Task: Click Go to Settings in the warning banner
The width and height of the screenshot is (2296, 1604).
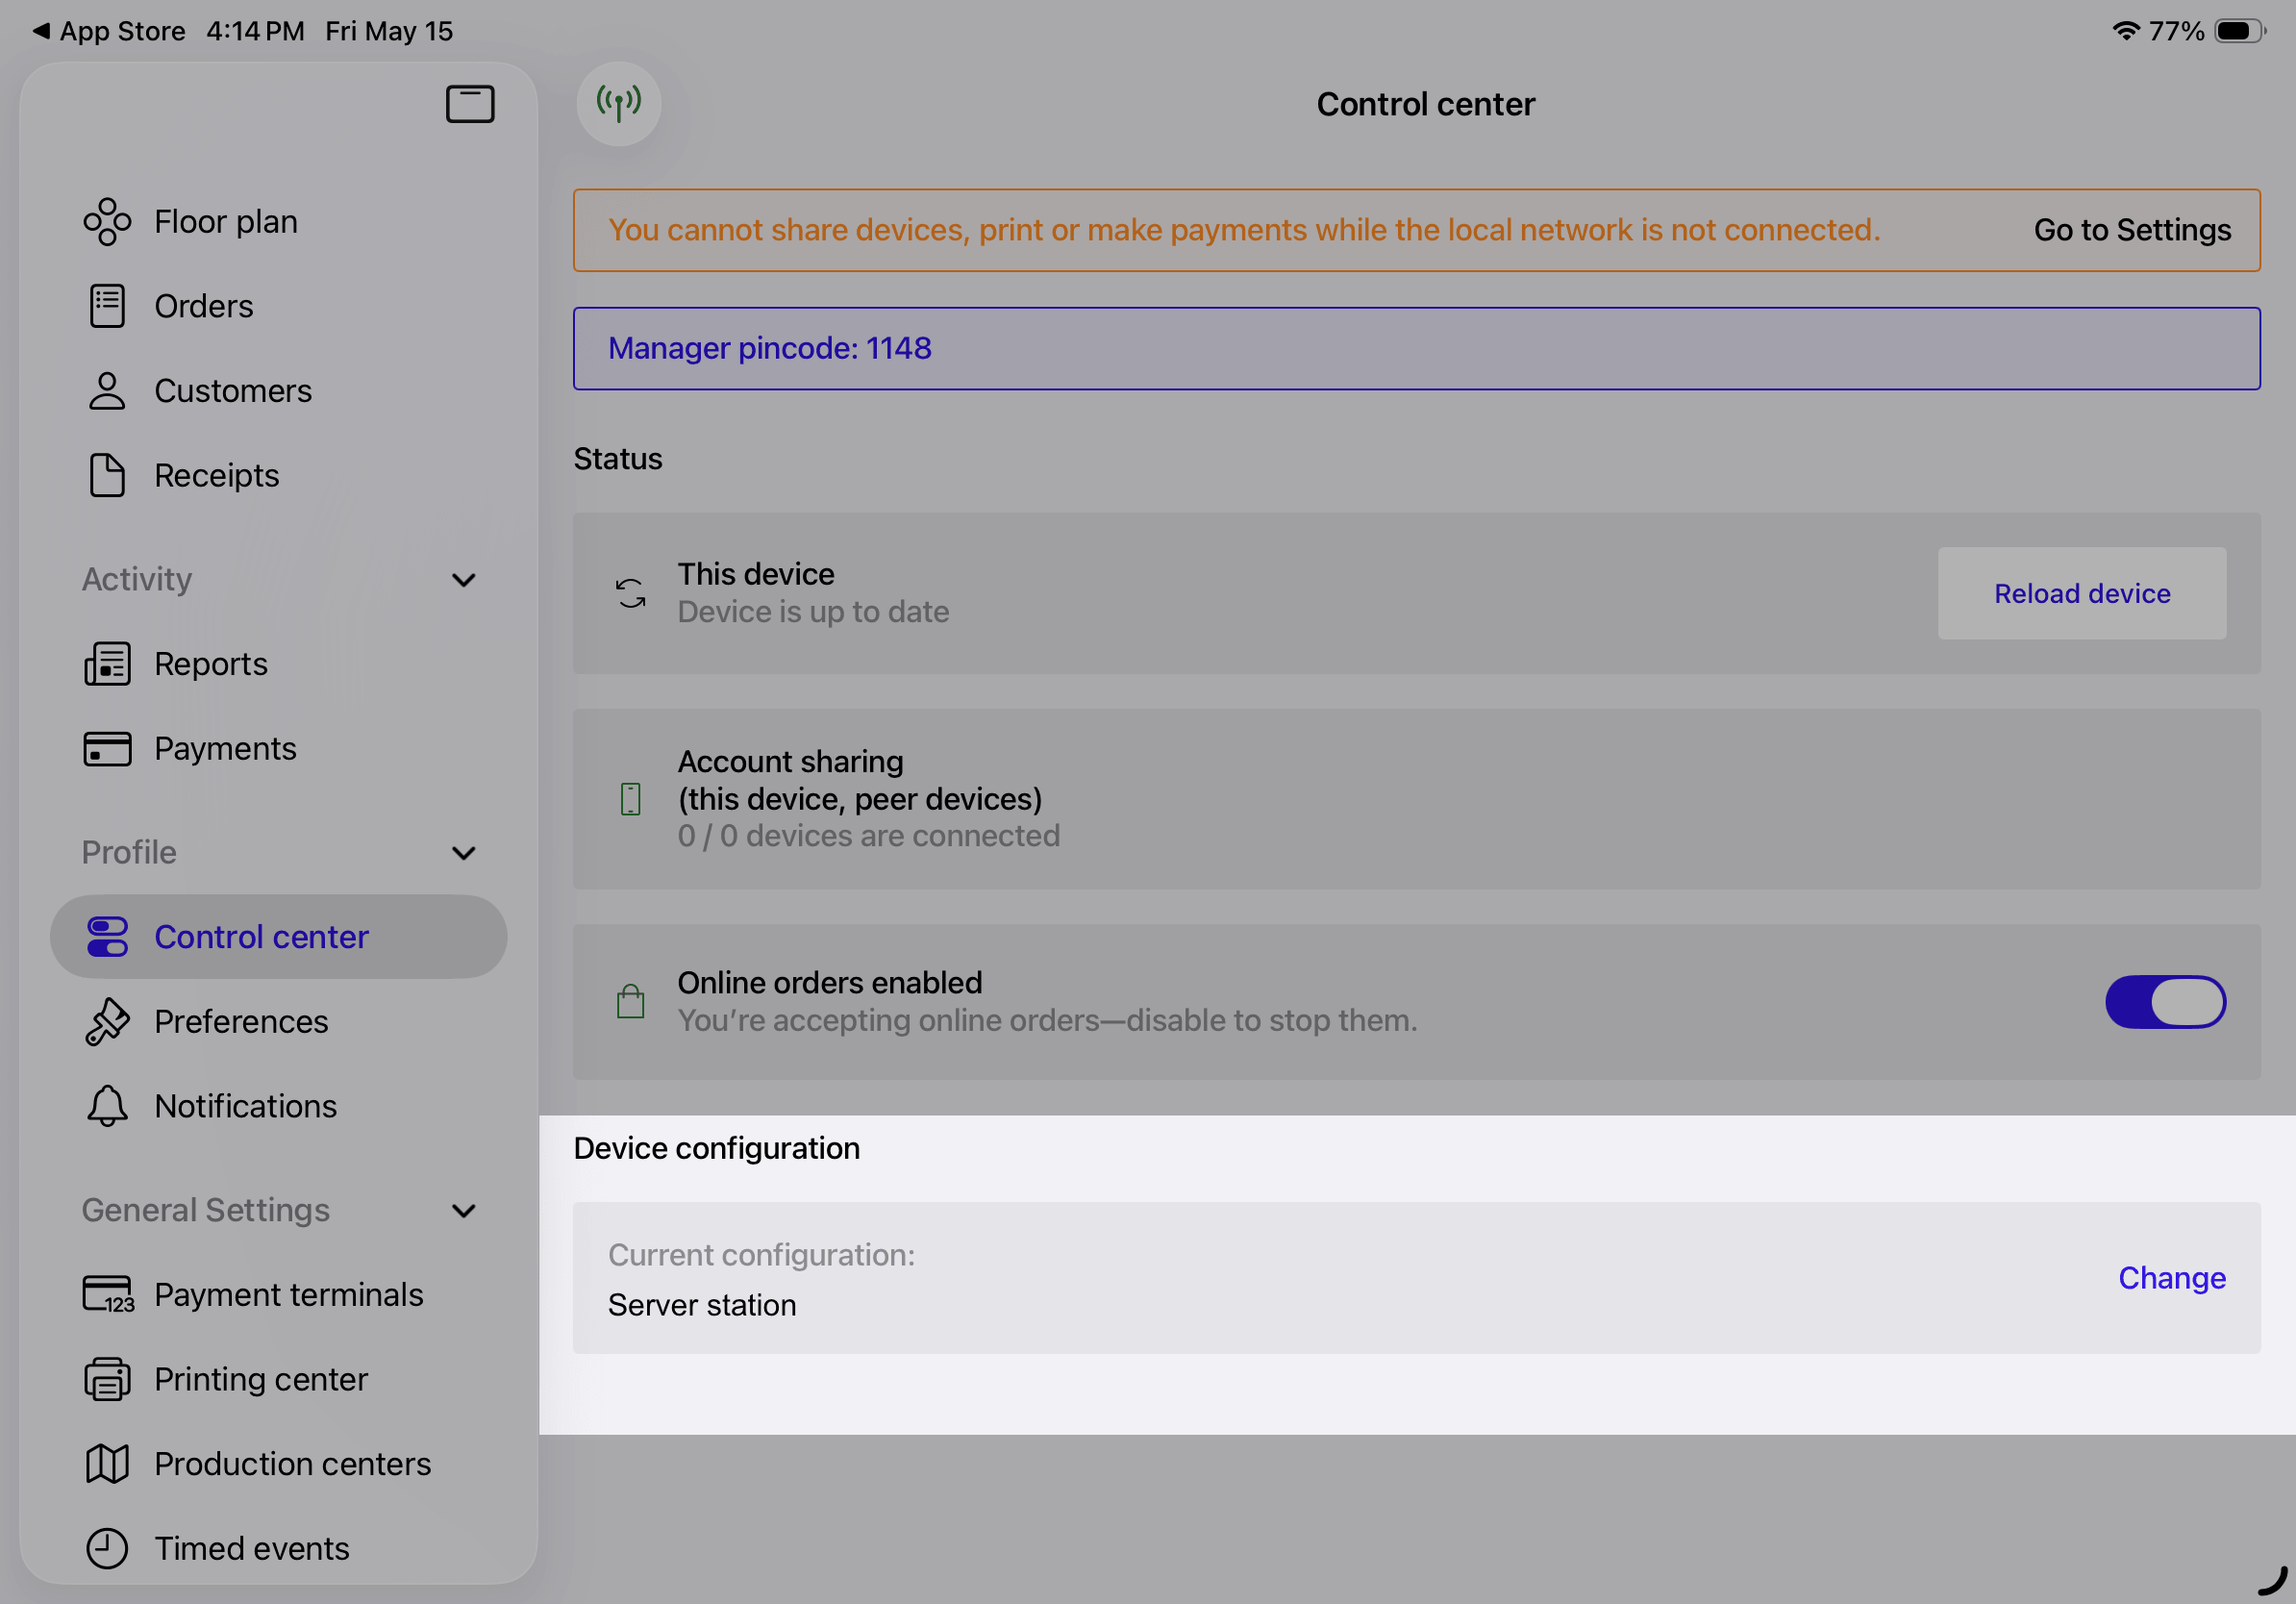Action: 2132,230
